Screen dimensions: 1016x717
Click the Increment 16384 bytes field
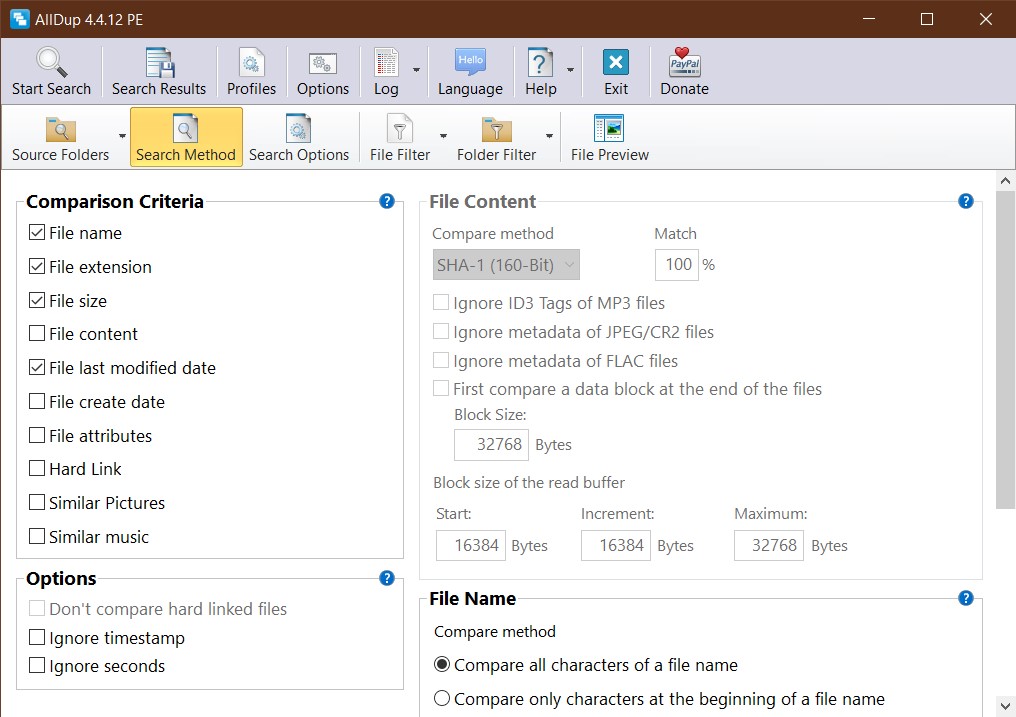point(616,545)
